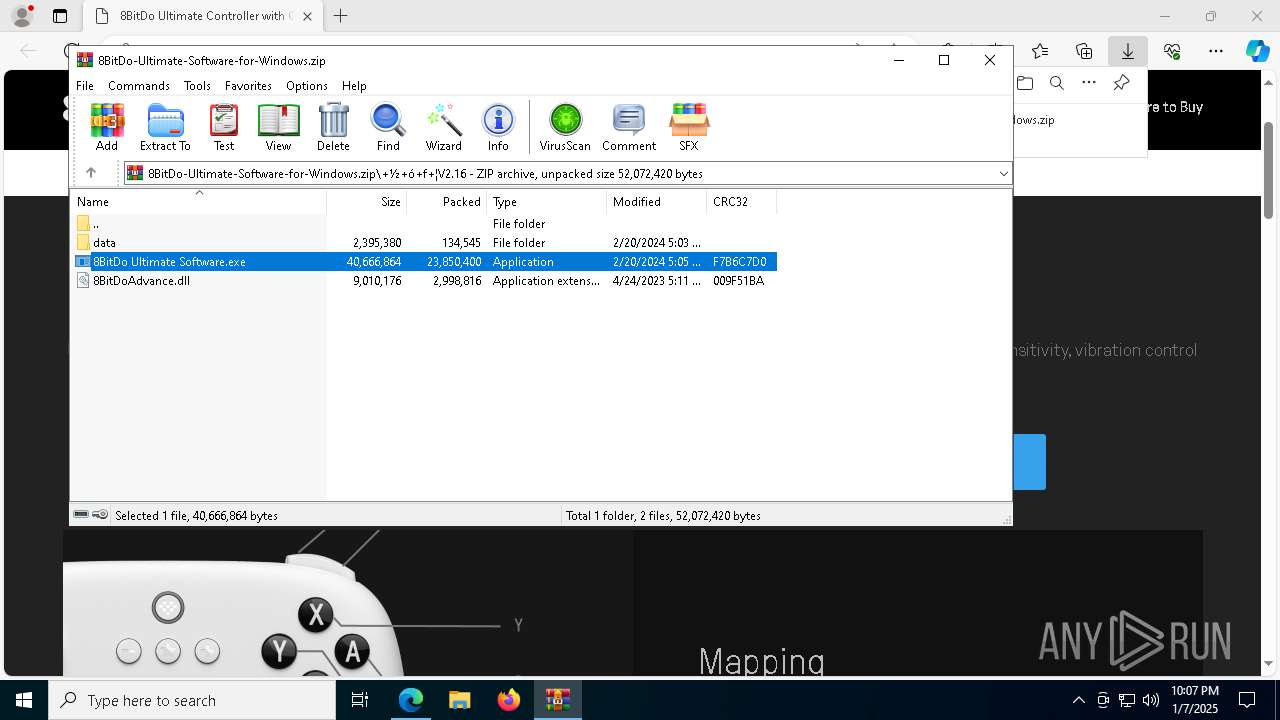
Task: Select 8BitDoAdvance.dll file row
Action: point(424,281)
